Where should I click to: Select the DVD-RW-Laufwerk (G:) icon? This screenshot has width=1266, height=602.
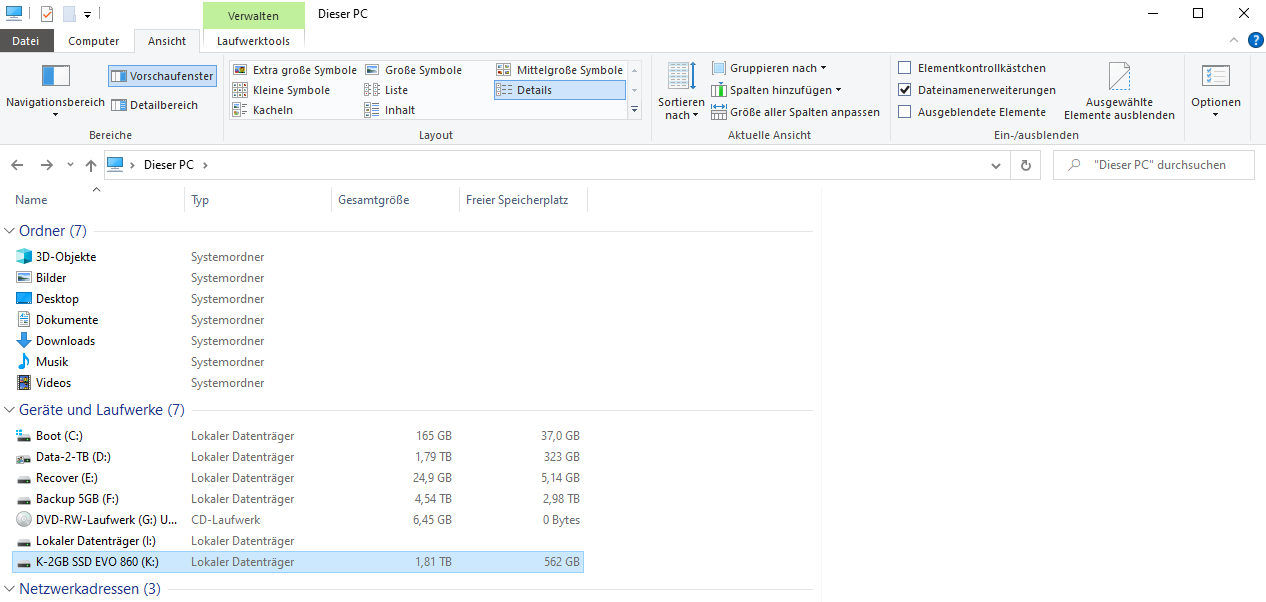(24, 520)
